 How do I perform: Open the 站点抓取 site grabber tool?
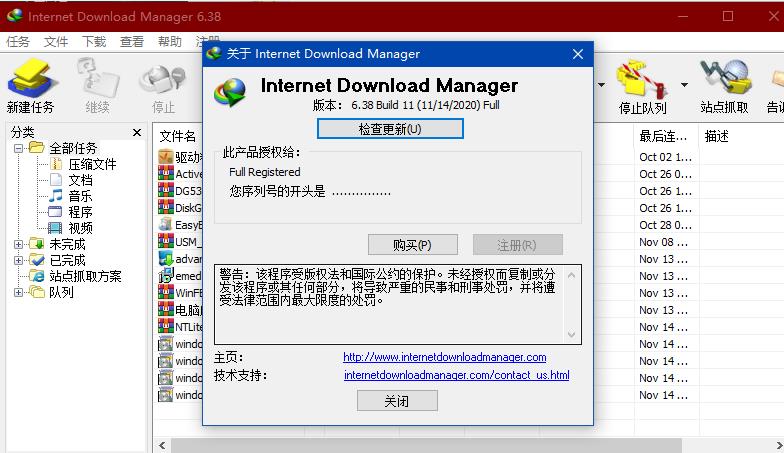coord(724,85)
